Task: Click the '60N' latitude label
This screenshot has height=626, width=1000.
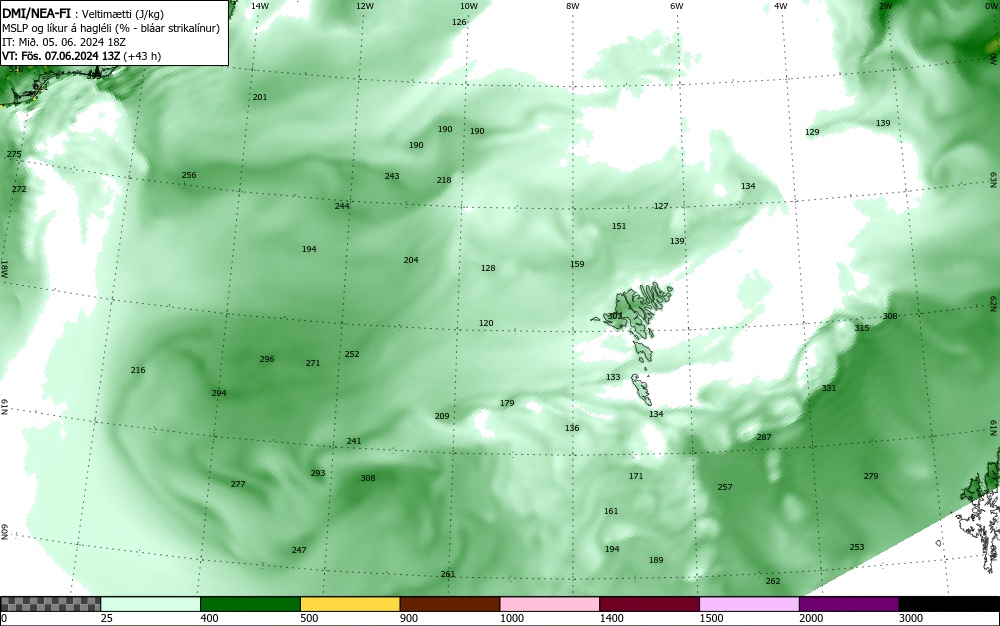Action: [x=4, y=532]
